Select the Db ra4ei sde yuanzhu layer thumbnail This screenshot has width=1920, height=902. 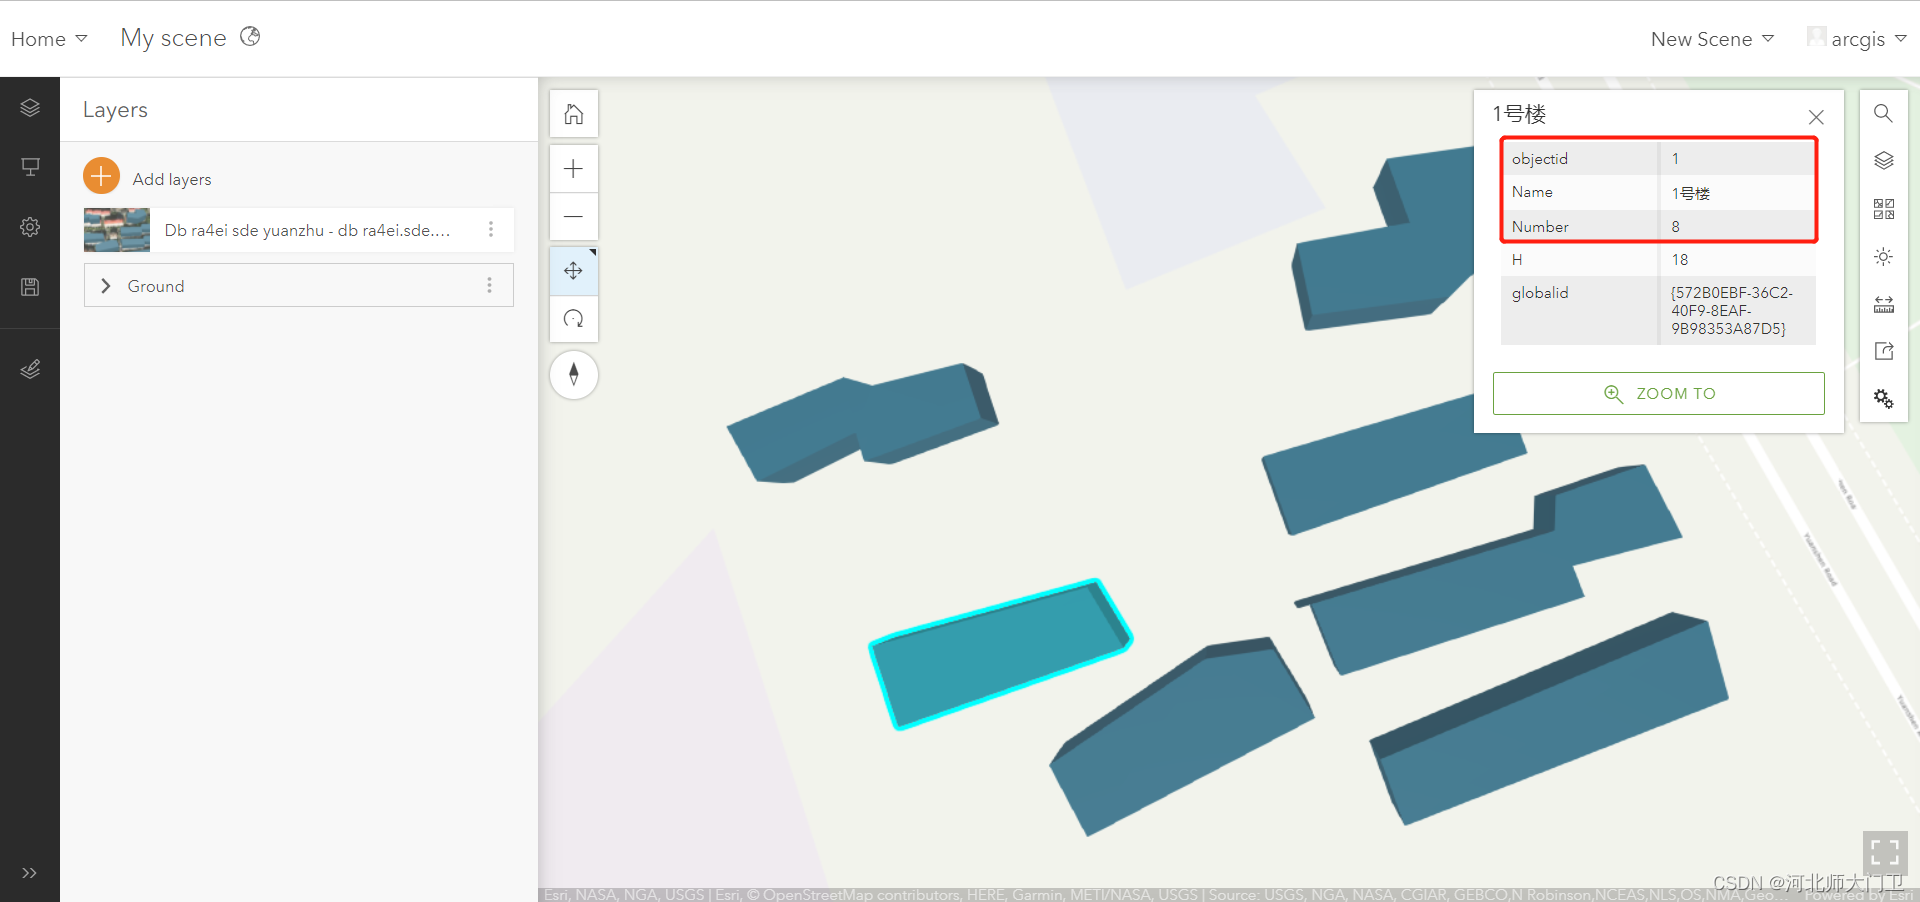point(117,230)
